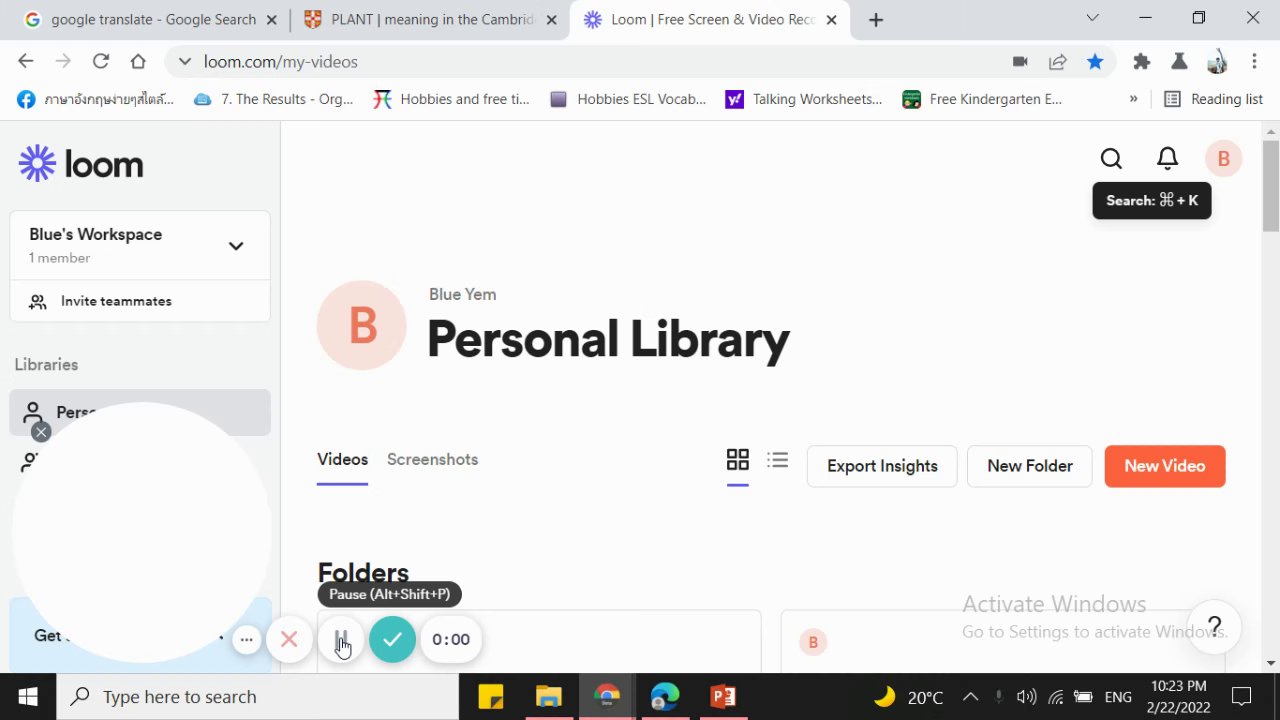Finish recording with the green checkmark

pyautogui.click(x=392, y=639)
